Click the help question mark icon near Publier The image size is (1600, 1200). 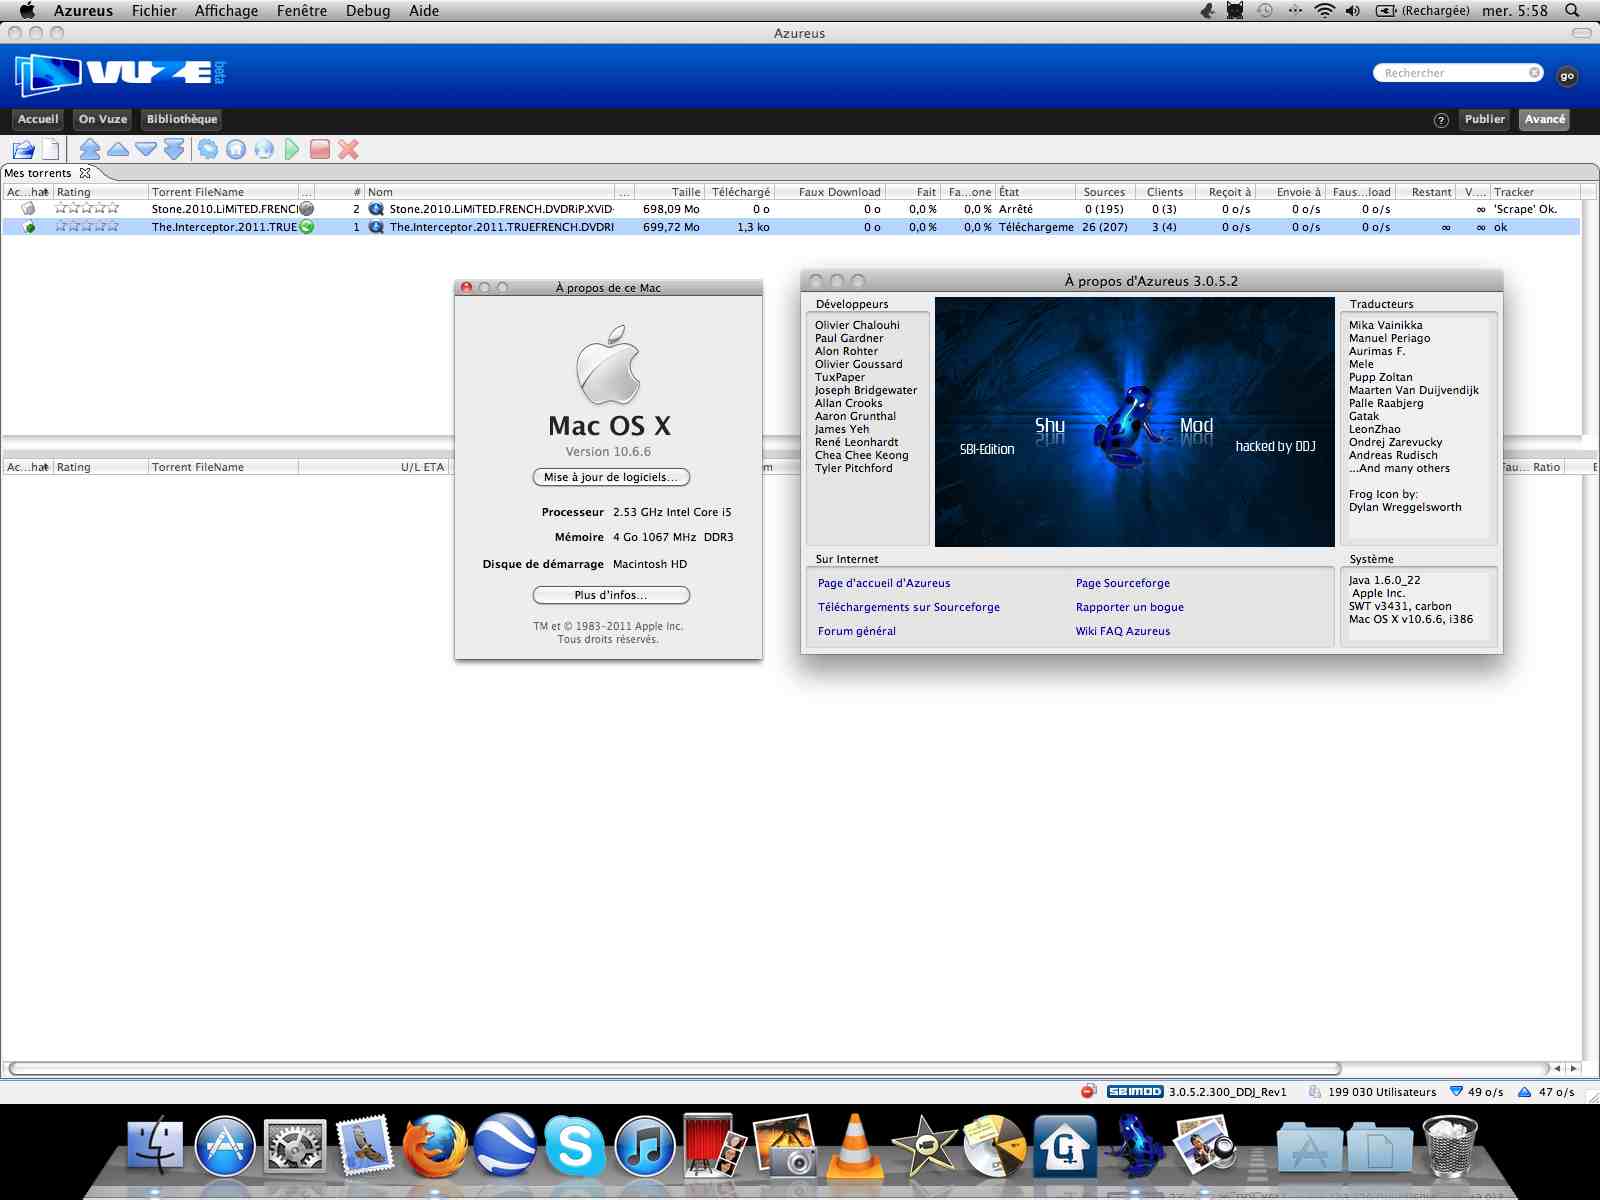[1441, 120]
